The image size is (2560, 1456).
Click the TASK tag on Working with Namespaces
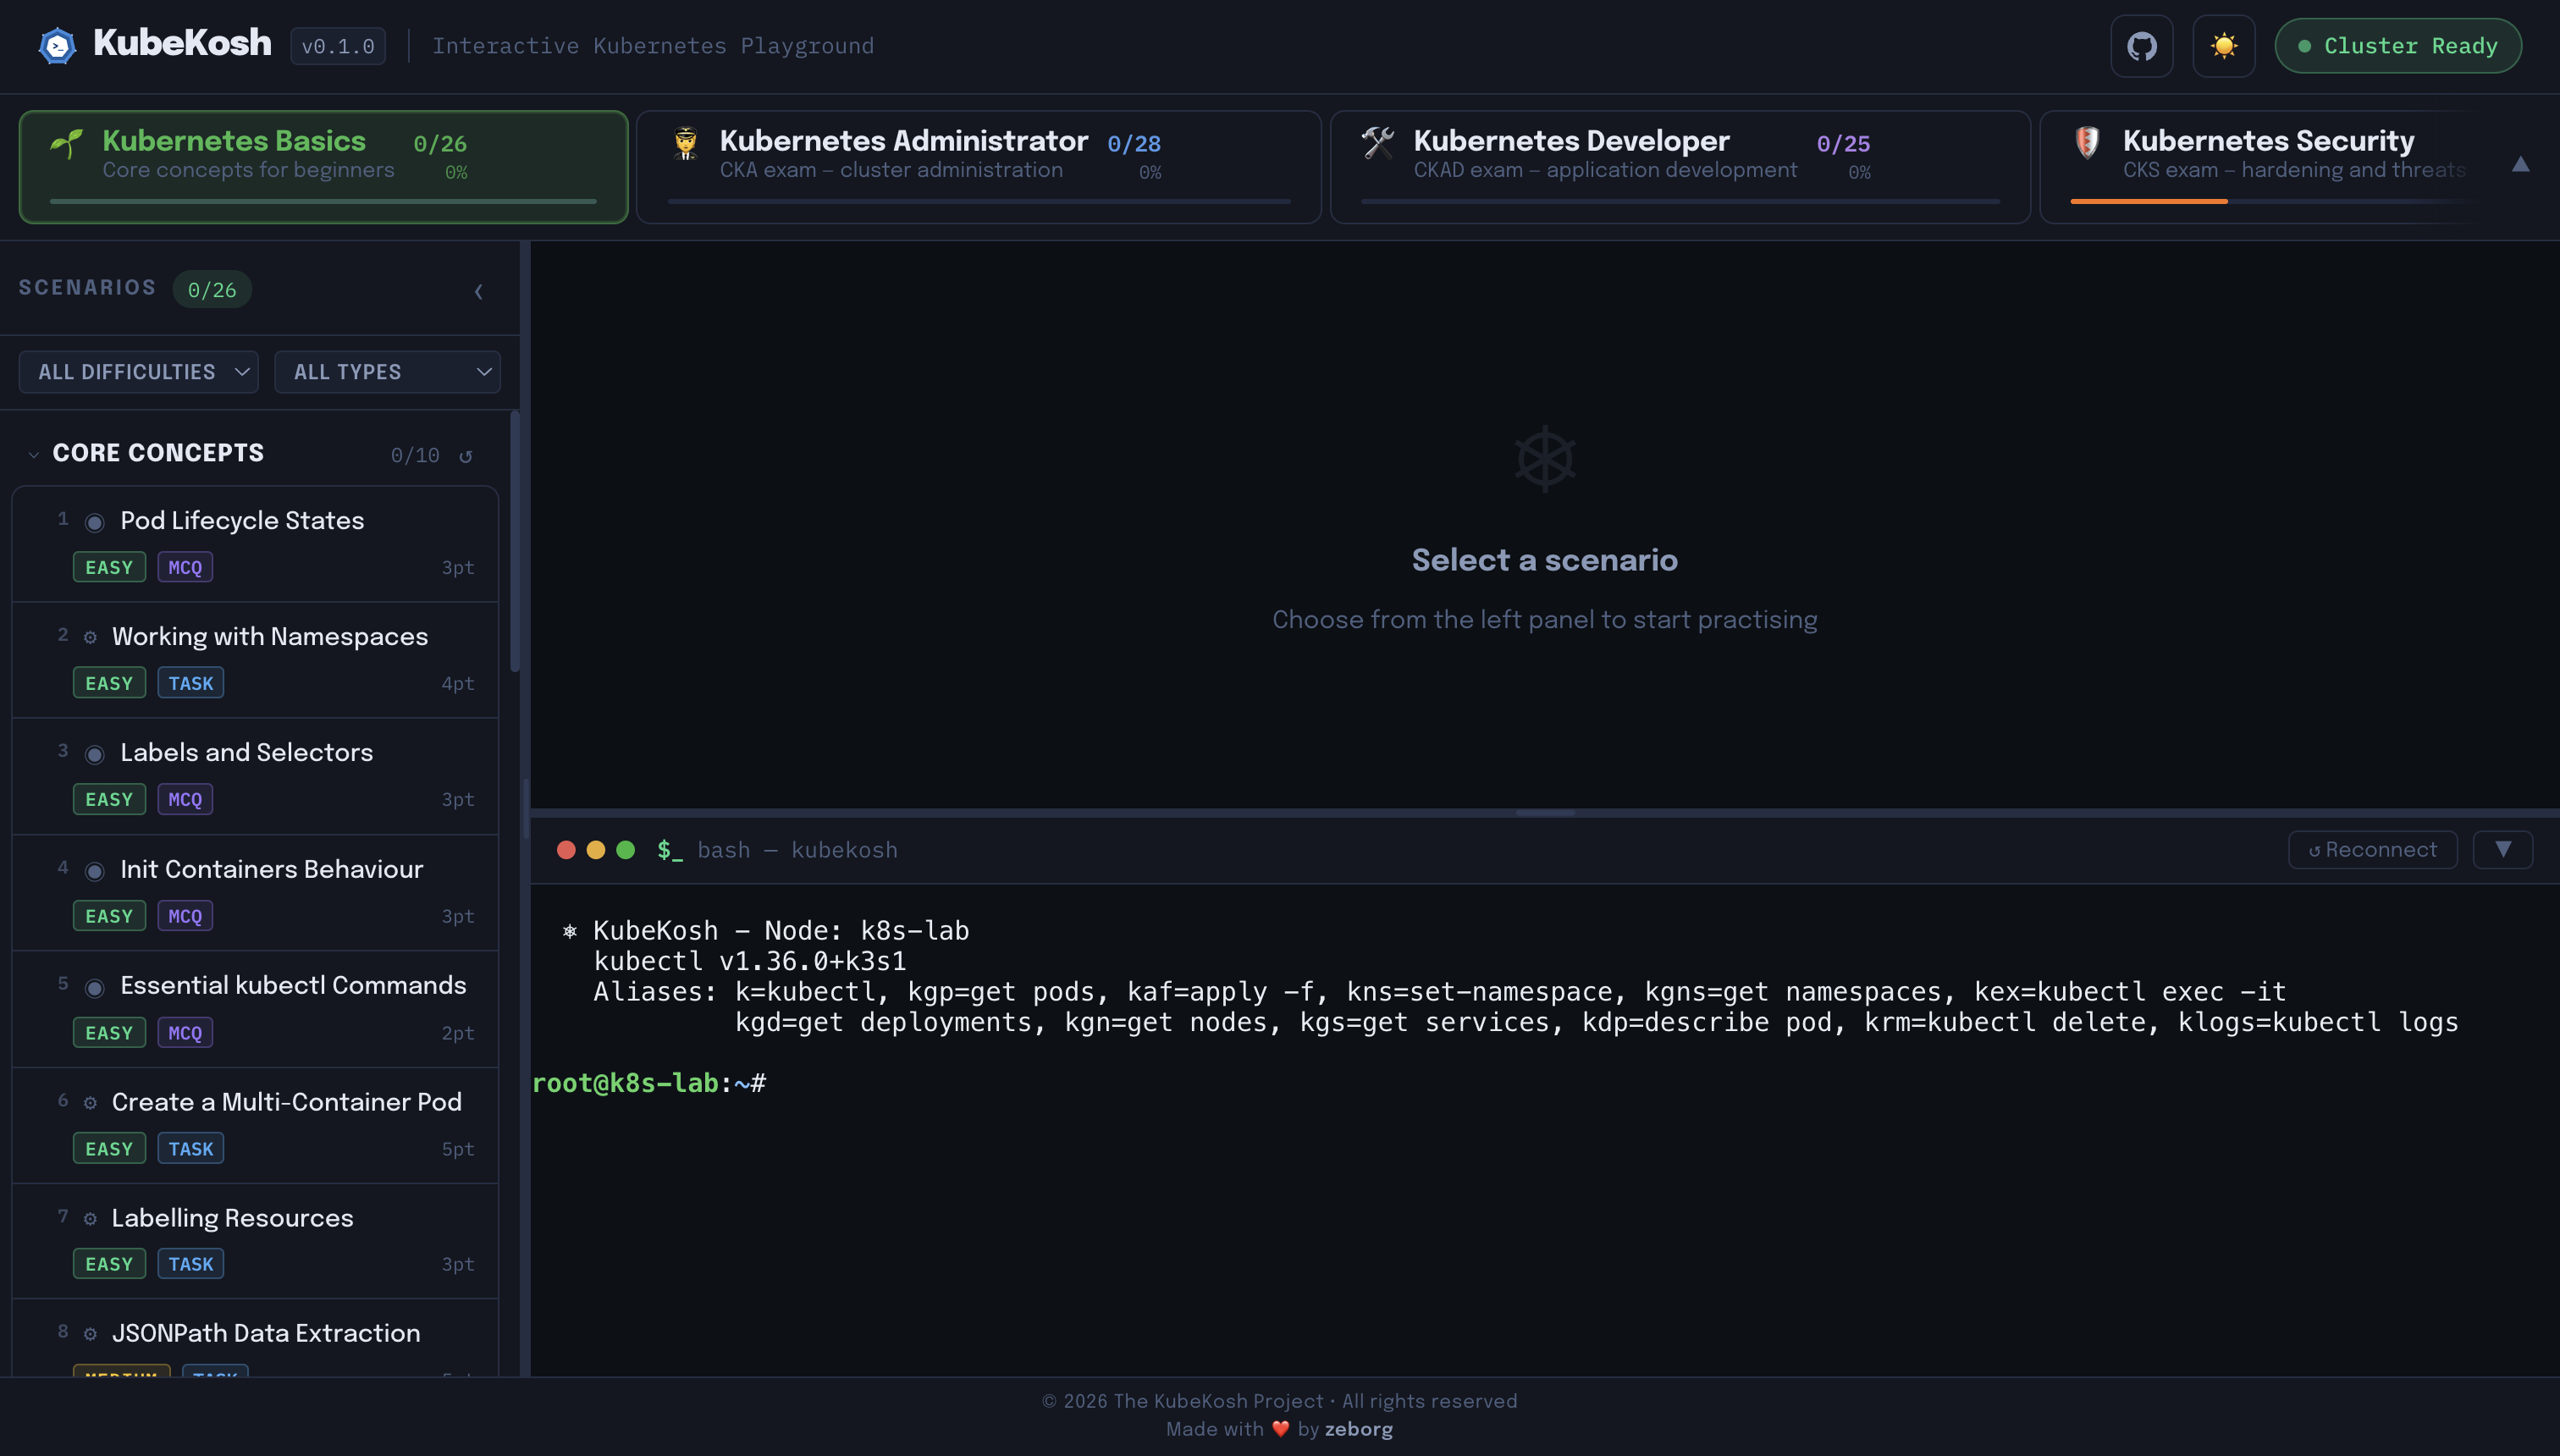(x=190, y=683)
